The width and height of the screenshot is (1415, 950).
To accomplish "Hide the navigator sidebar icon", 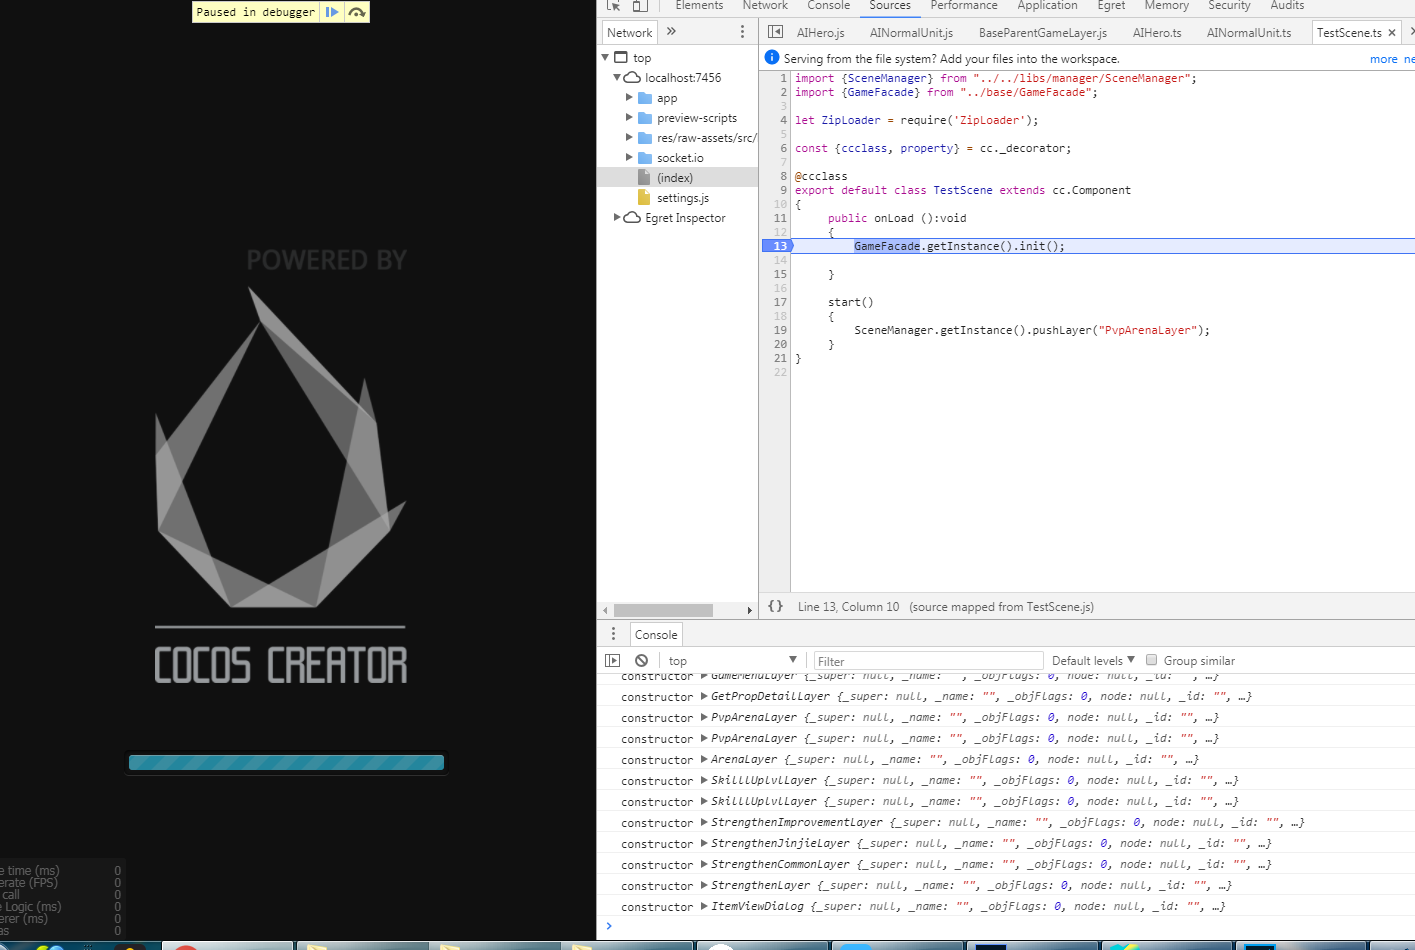I will (775, 32).
